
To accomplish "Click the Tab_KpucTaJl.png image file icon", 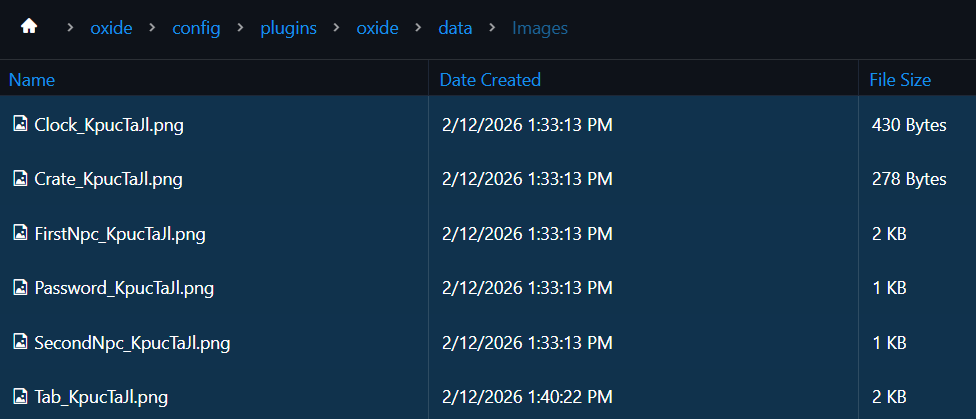I will [x=20, y=396].
